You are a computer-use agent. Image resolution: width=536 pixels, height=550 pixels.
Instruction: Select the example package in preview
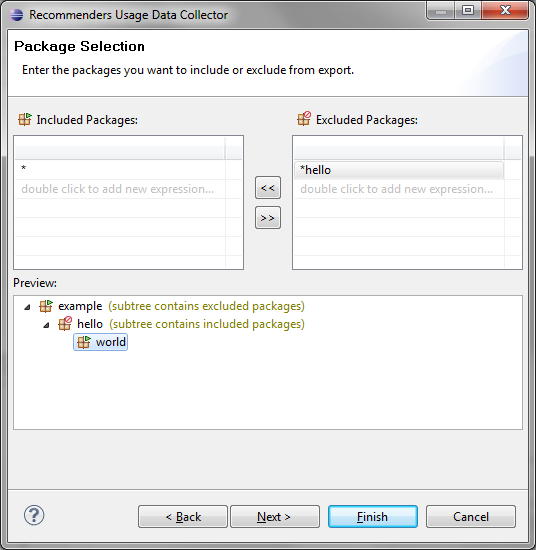pos(80,306)
